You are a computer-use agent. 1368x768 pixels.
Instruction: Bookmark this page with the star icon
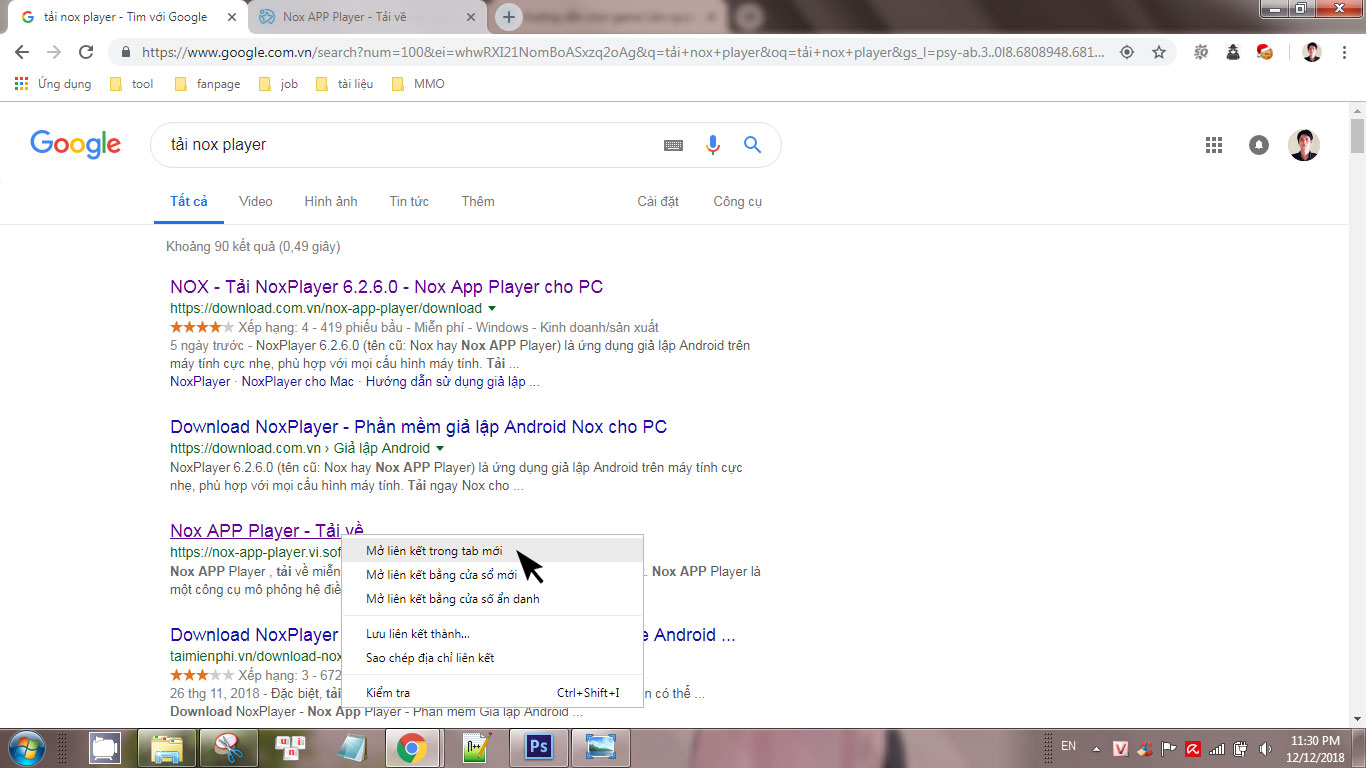click(1159, 52)
